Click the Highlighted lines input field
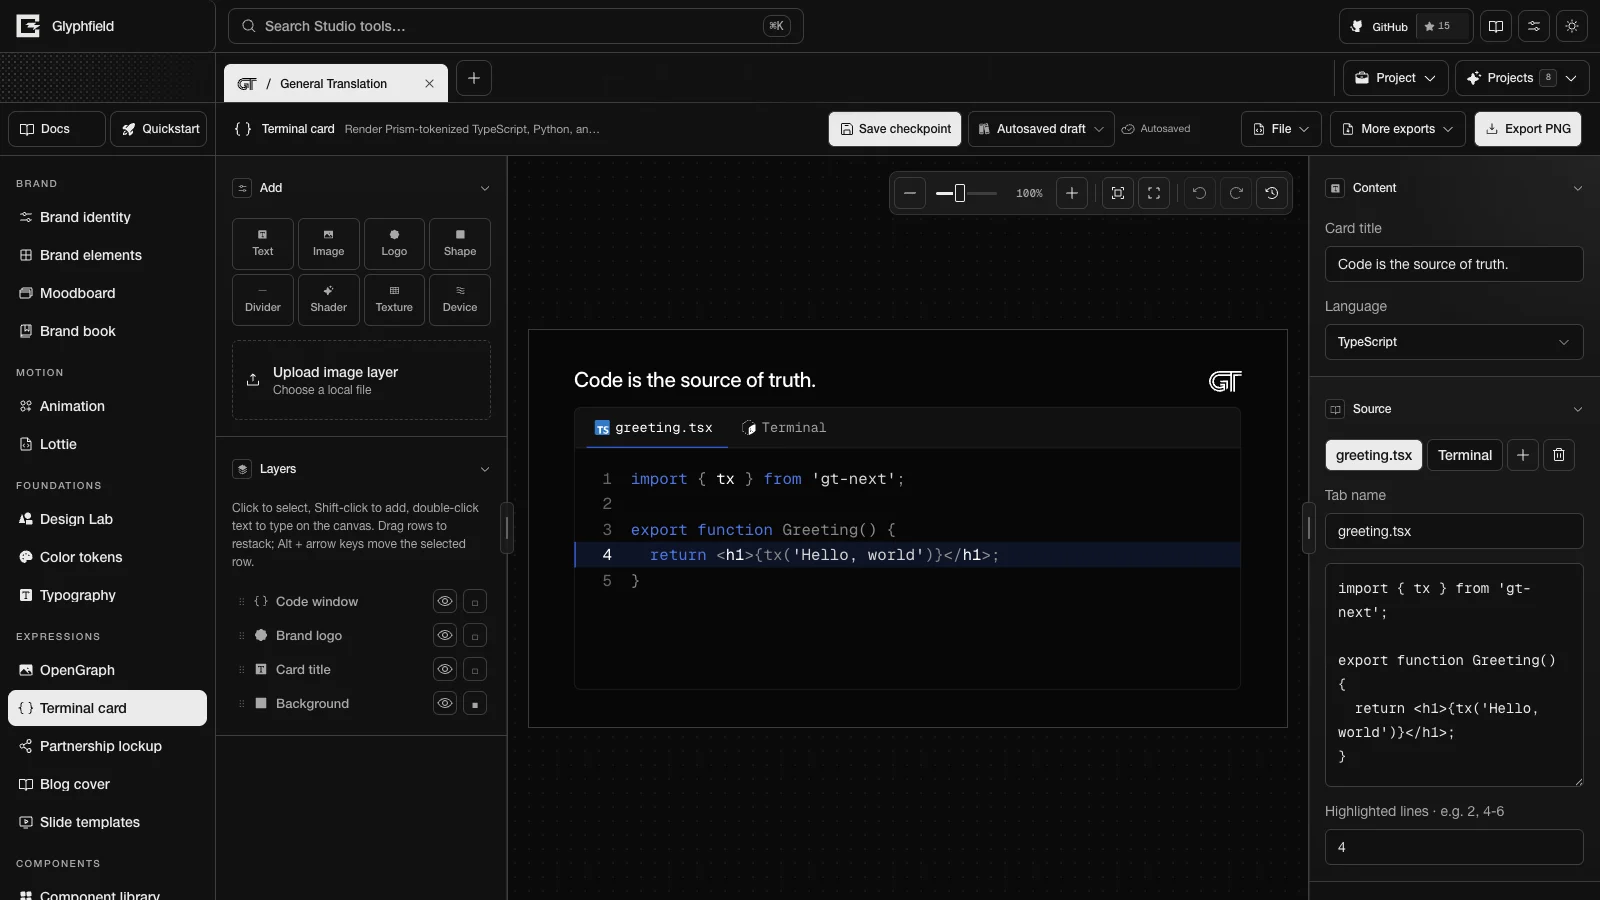 (x=1454, y=847)
